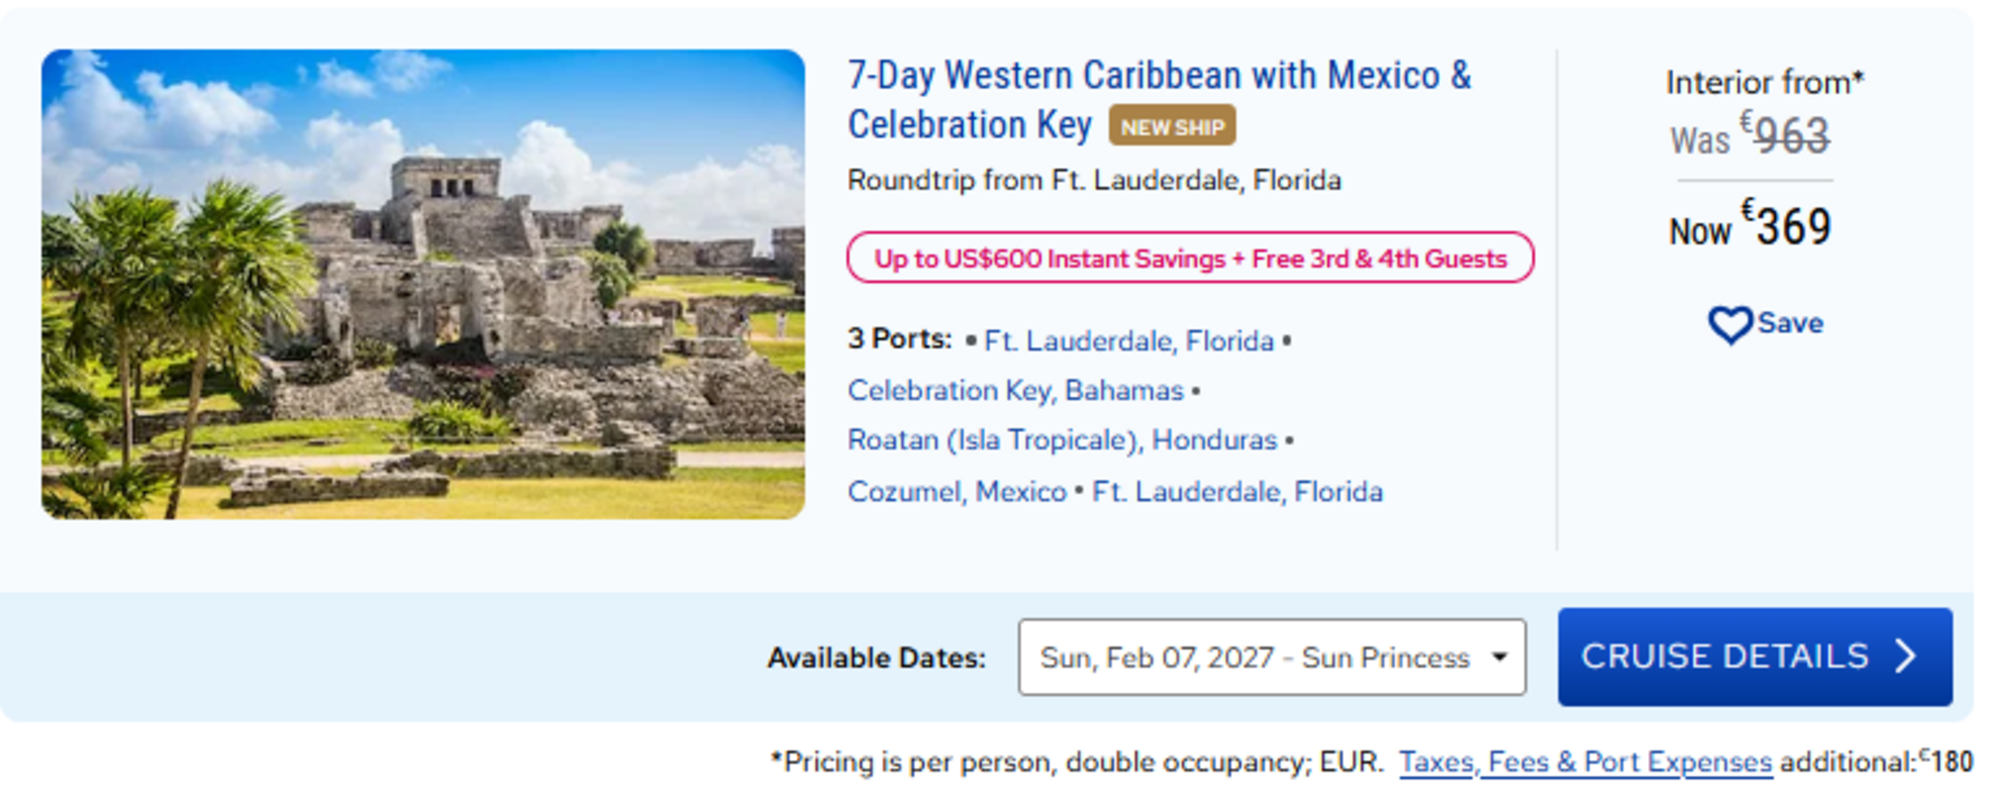Click the US$600 Instant Savings offer badge
The image size is (1992, 800).
pyautogui.click(x=1190, y=258)
